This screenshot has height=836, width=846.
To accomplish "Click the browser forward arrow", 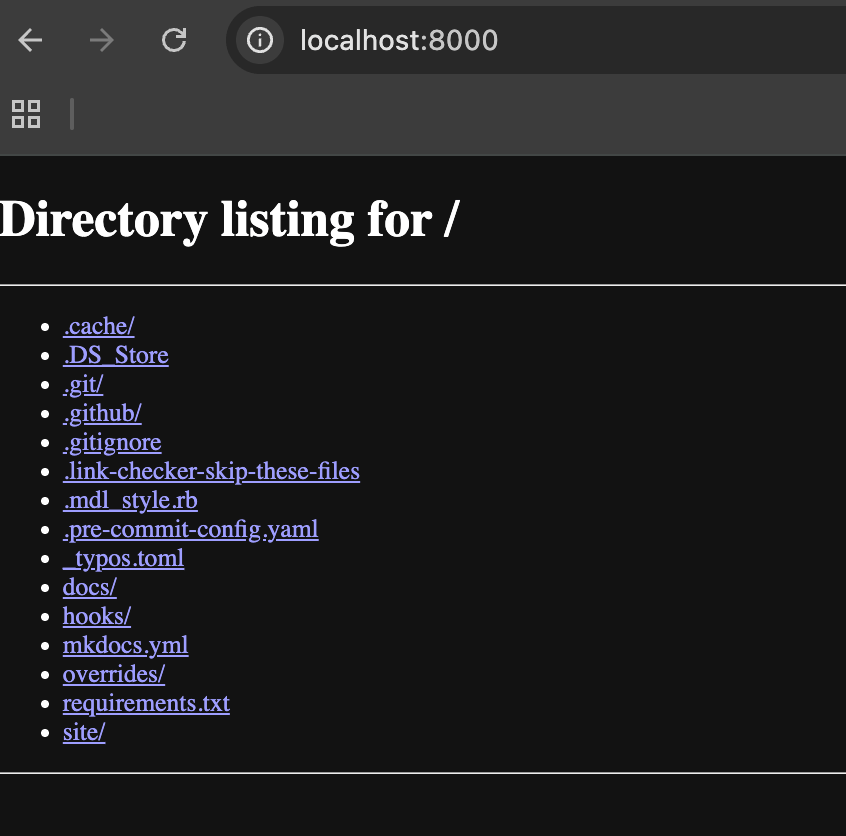I will tap(101, 40).
